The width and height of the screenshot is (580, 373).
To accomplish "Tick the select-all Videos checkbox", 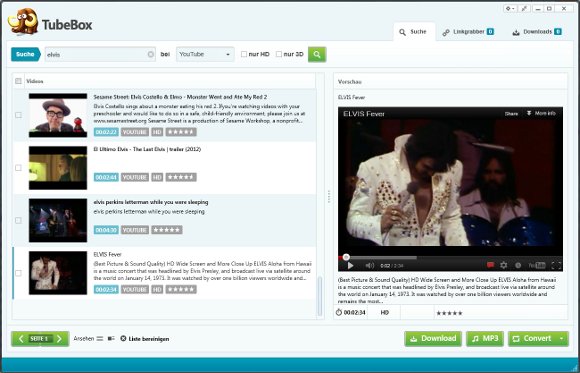I will (x=18, y=81).
